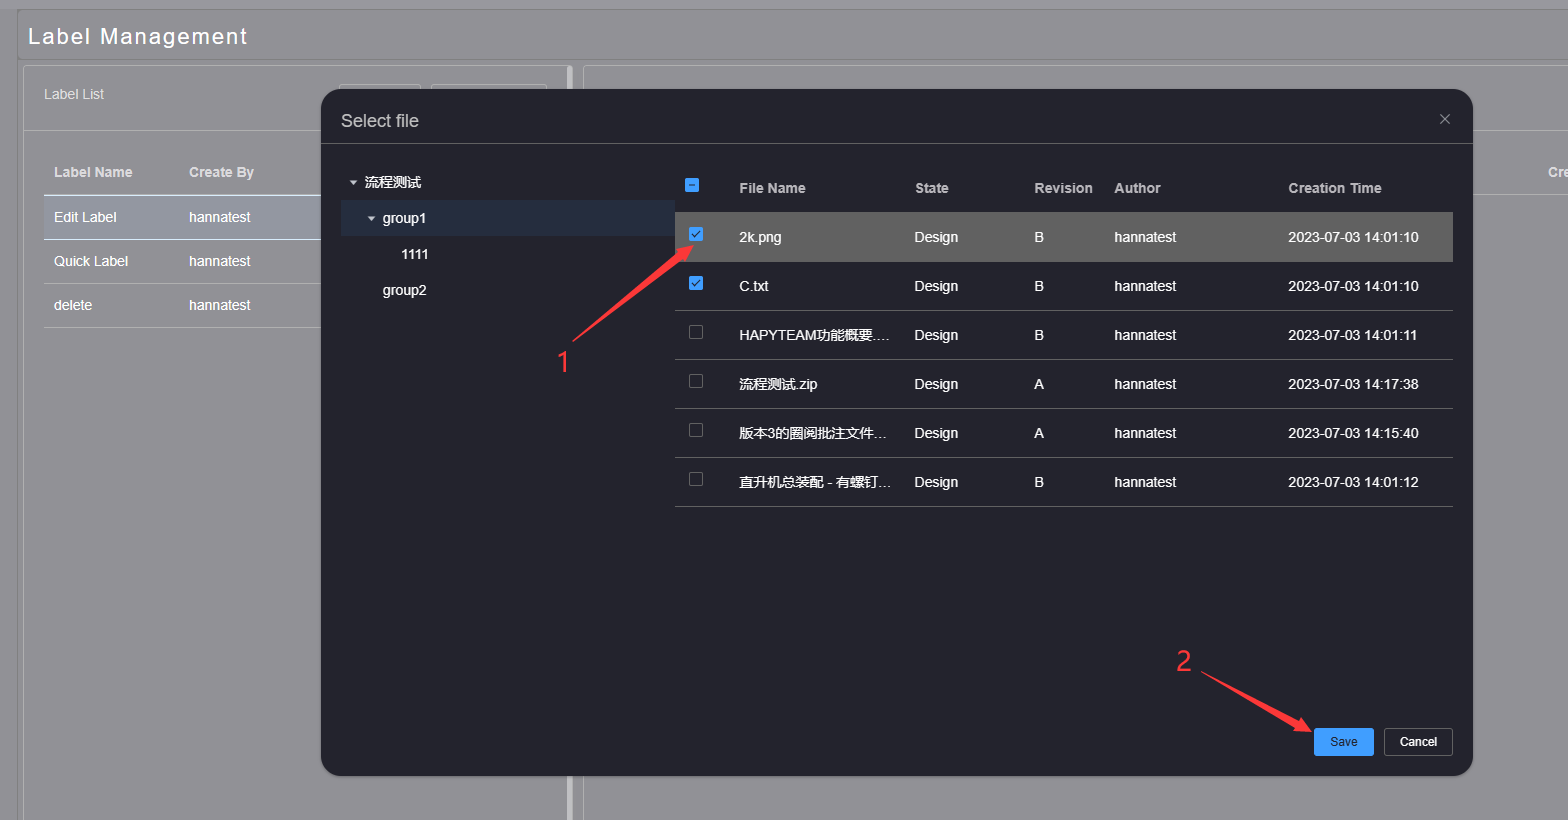
Task: Click the Label List panel title
Action: pos(74,94)
